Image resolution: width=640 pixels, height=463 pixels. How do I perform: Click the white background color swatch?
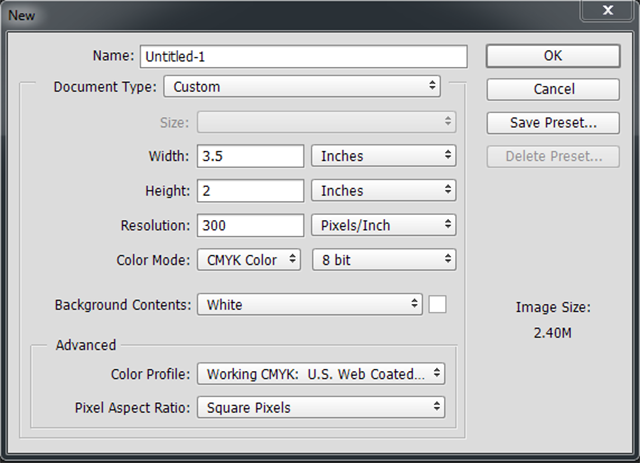[437, 304]
